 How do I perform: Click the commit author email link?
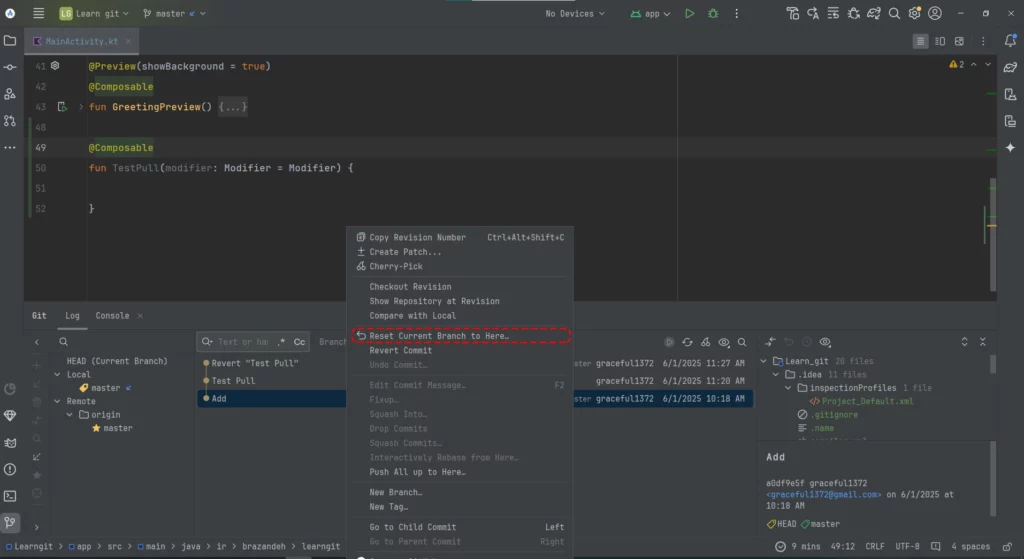tap(824, 494)
